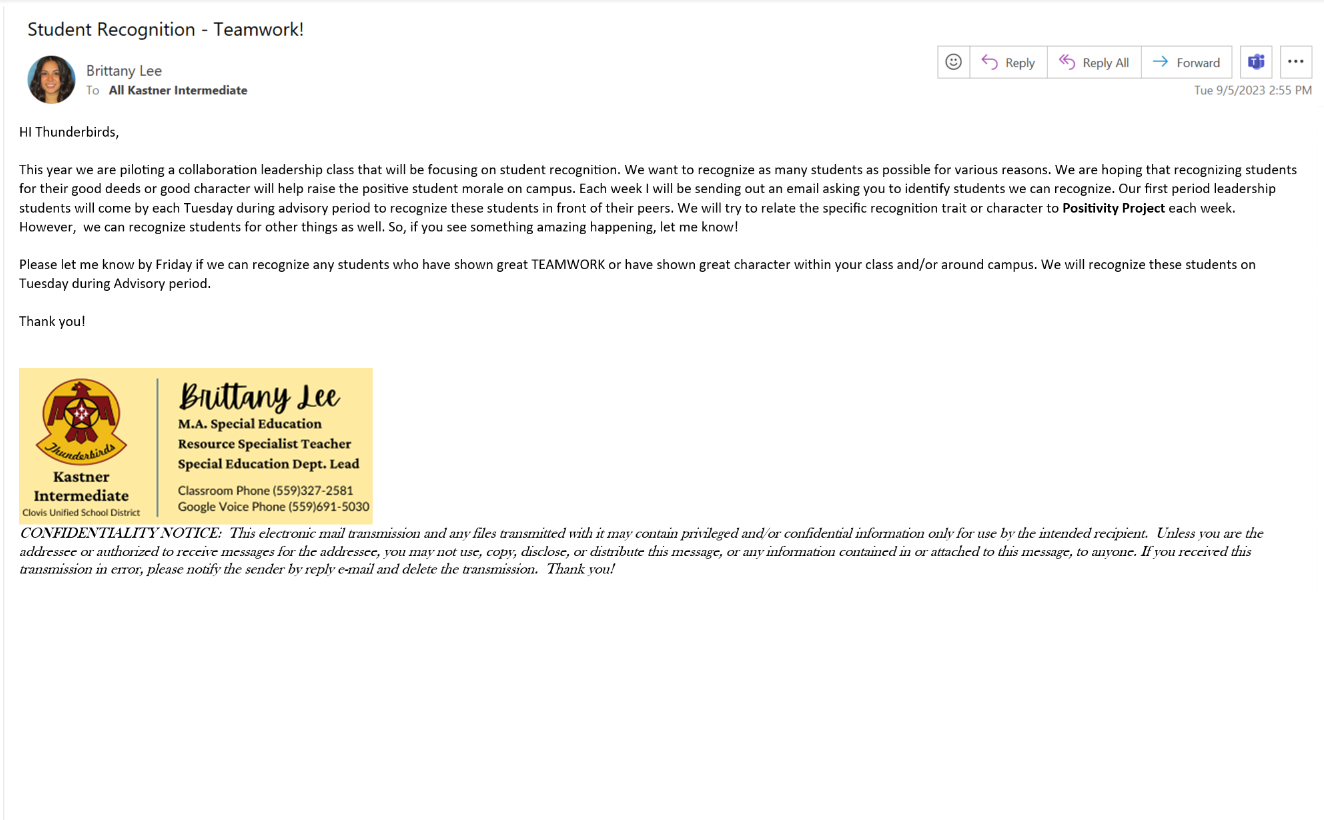Click the Tue 9/5/2023 2:55 PM timestamp
This screenshot has height=820, width=1324.
(x=1252, y=90)
